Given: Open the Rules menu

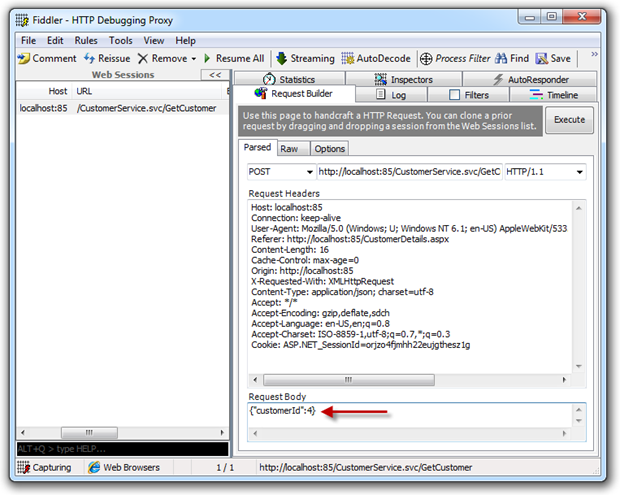Looking at the screenshot, I should (86, 41).
